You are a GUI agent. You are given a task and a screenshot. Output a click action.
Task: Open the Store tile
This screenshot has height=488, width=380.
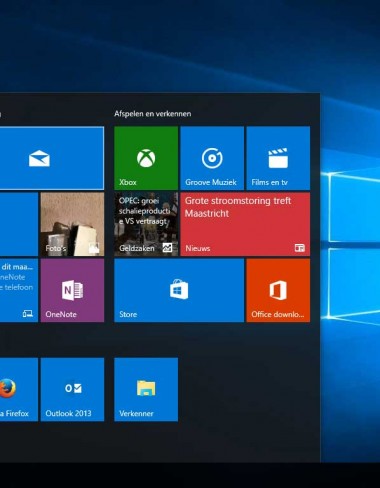(x=179, y=290)
